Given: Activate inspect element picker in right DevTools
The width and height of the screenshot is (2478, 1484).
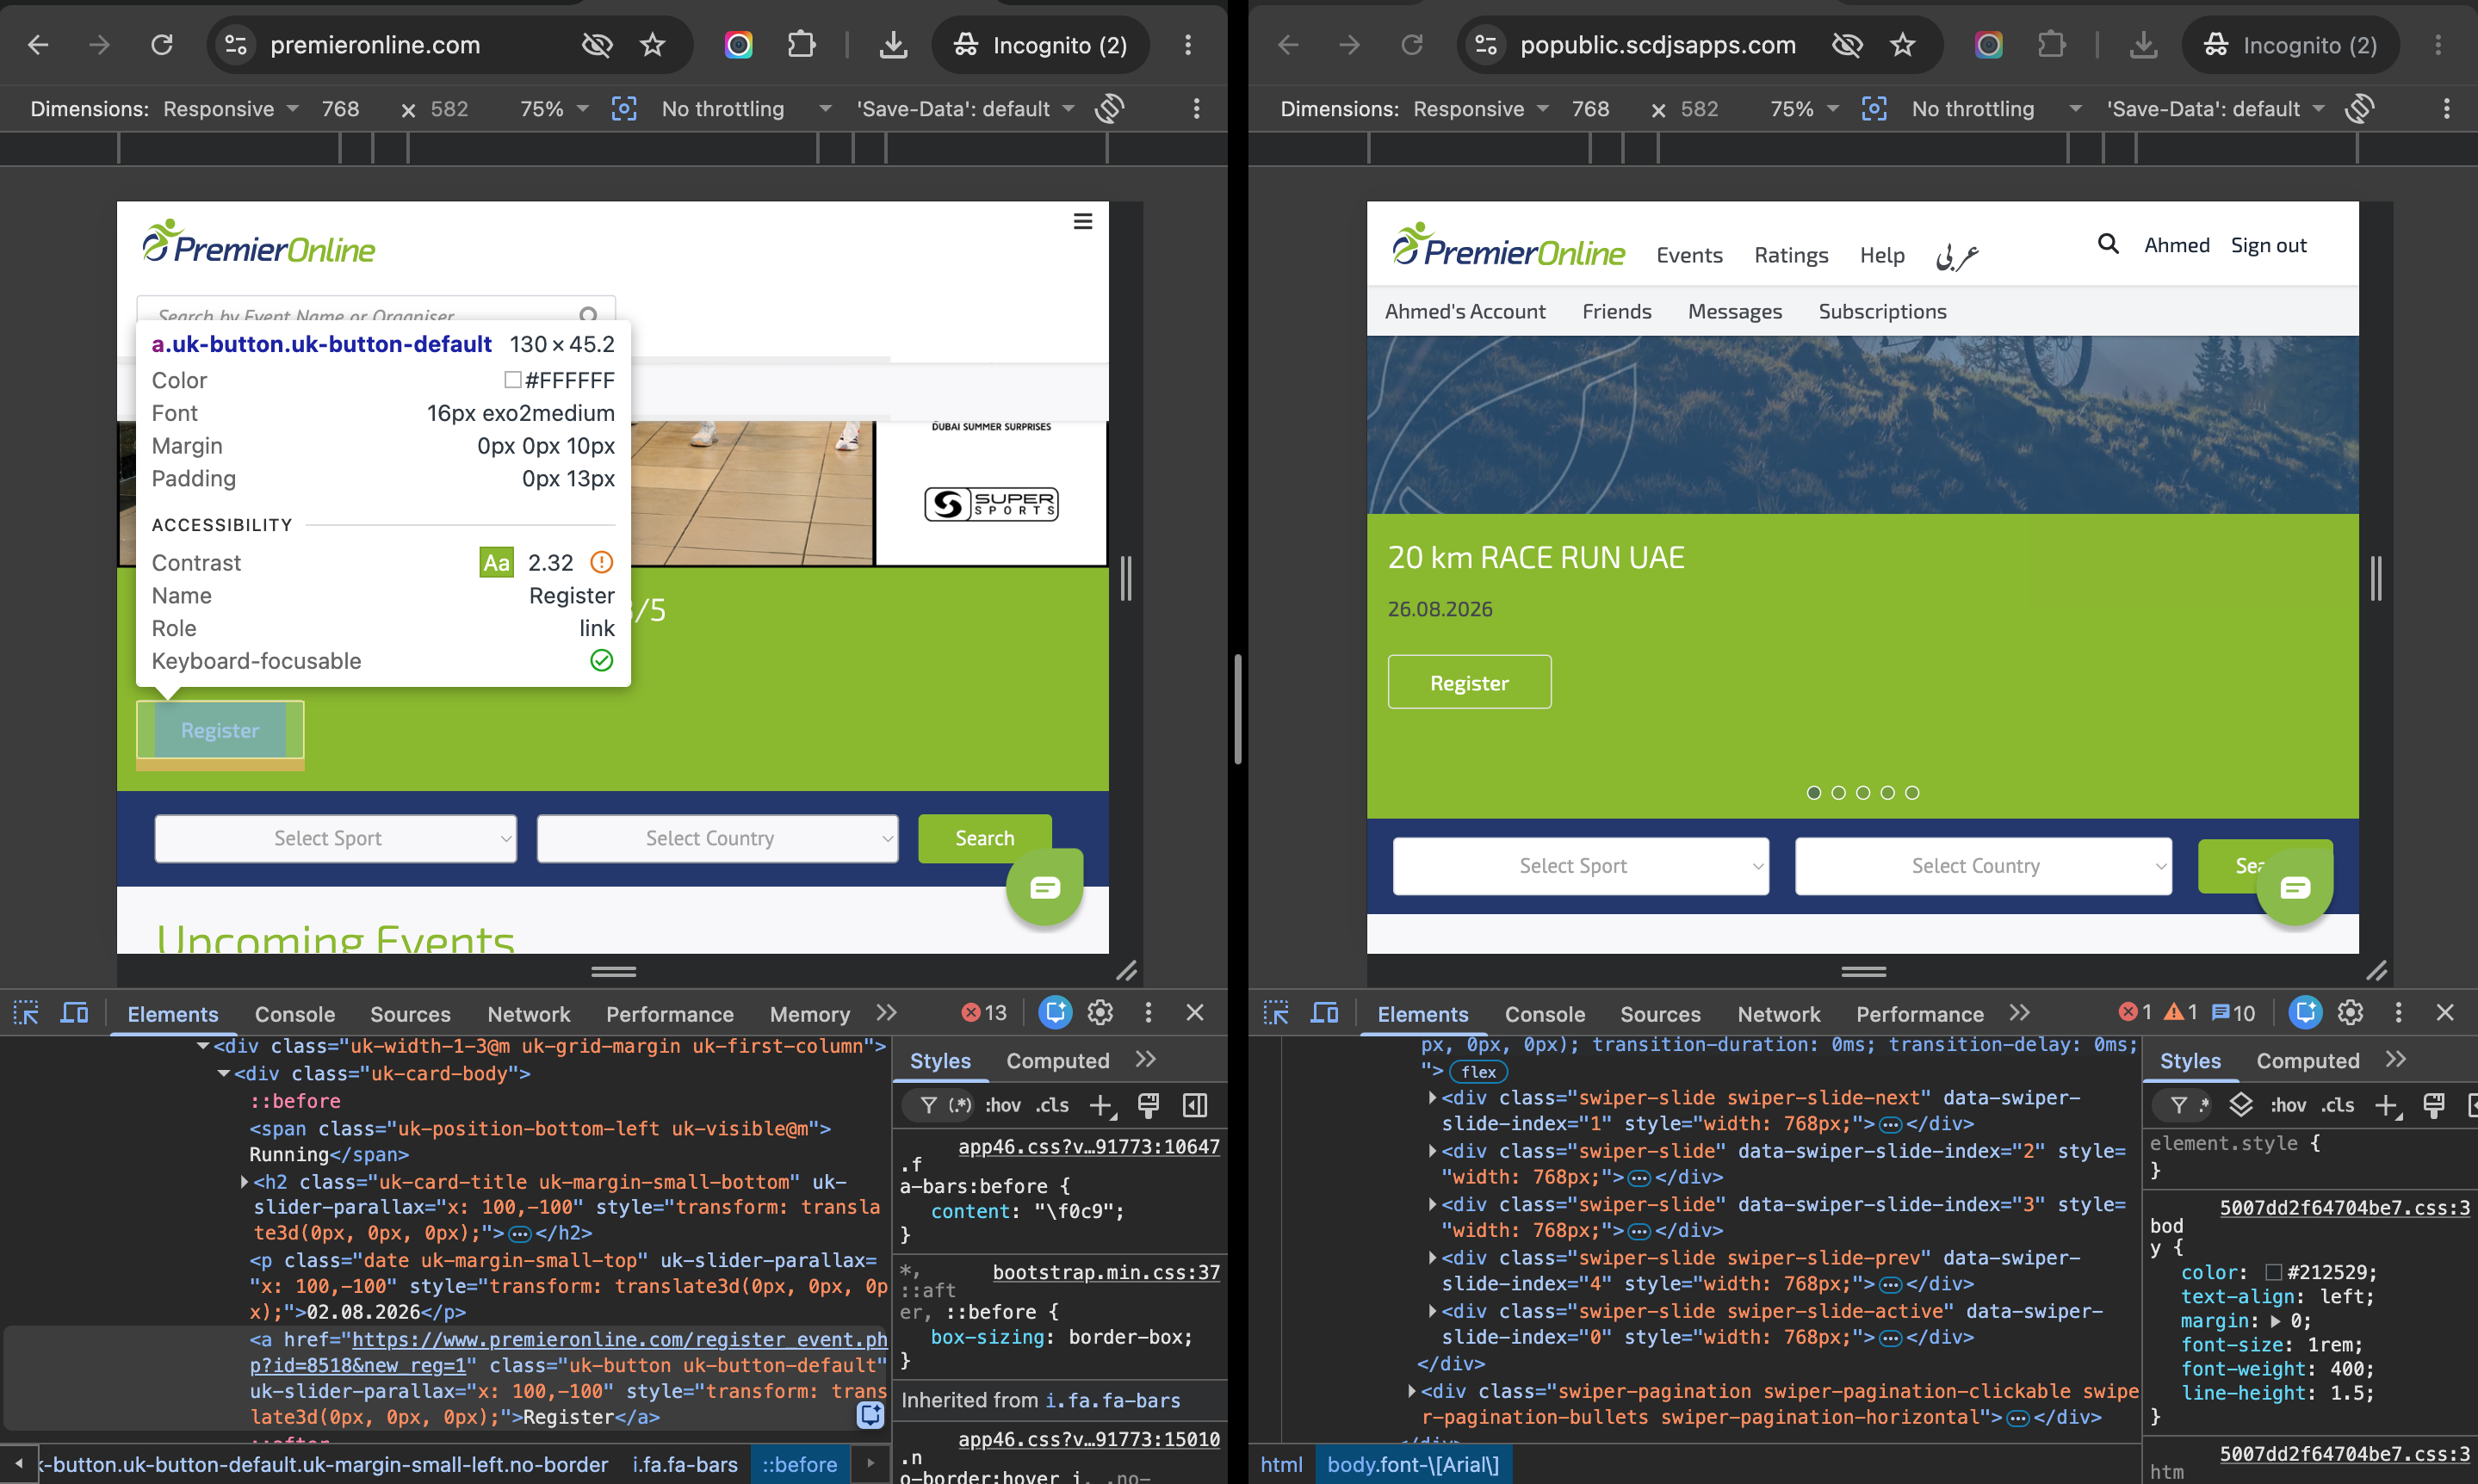Looking at the screenshot, I should click(1276, 1013).
